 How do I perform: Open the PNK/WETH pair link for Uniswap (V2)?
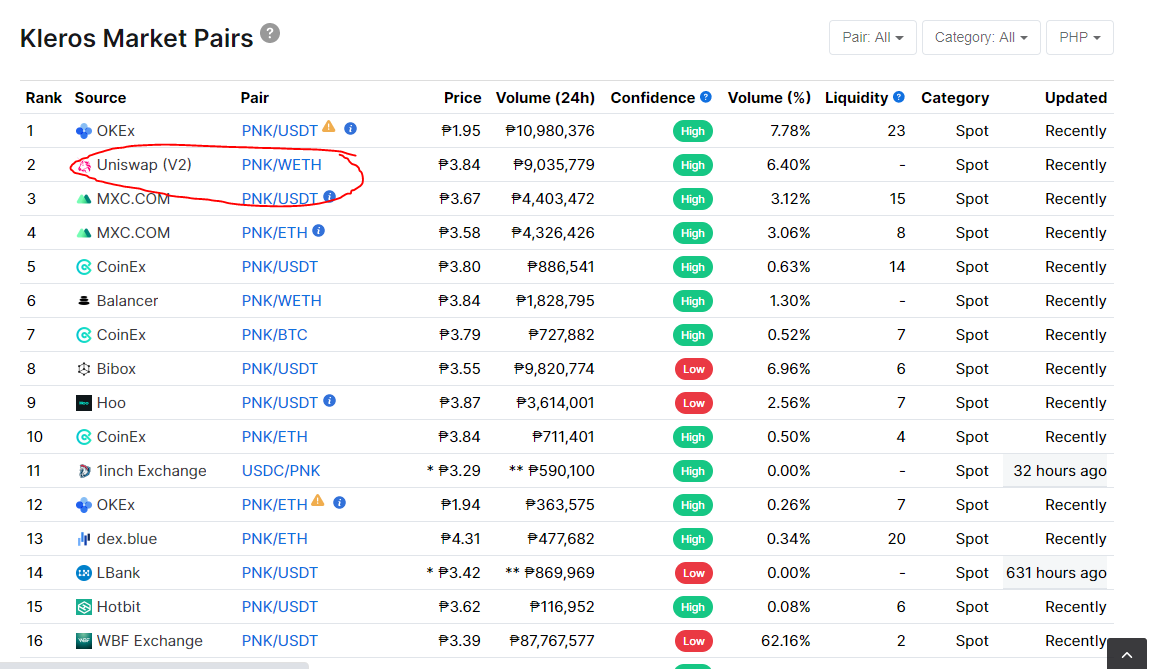[x=282, y=165]
